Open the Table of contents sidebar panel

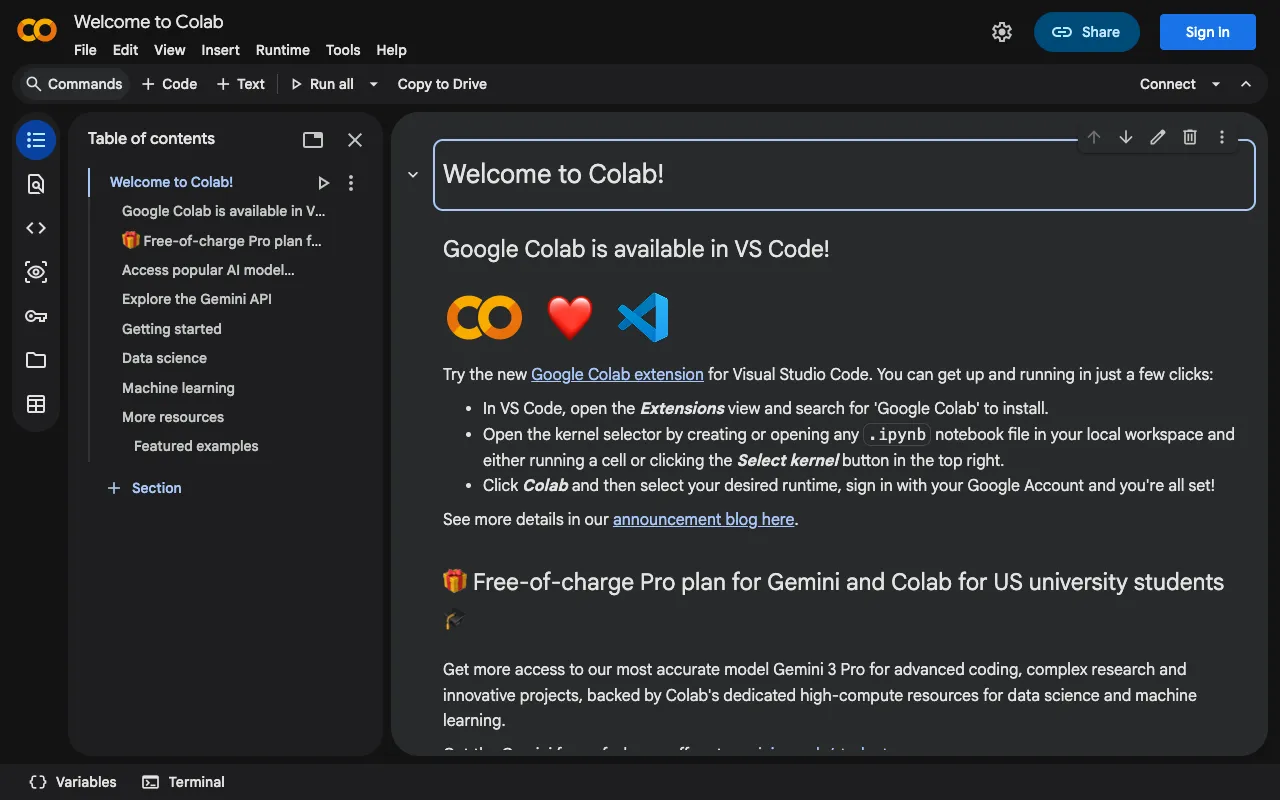[x=36, y=140]
